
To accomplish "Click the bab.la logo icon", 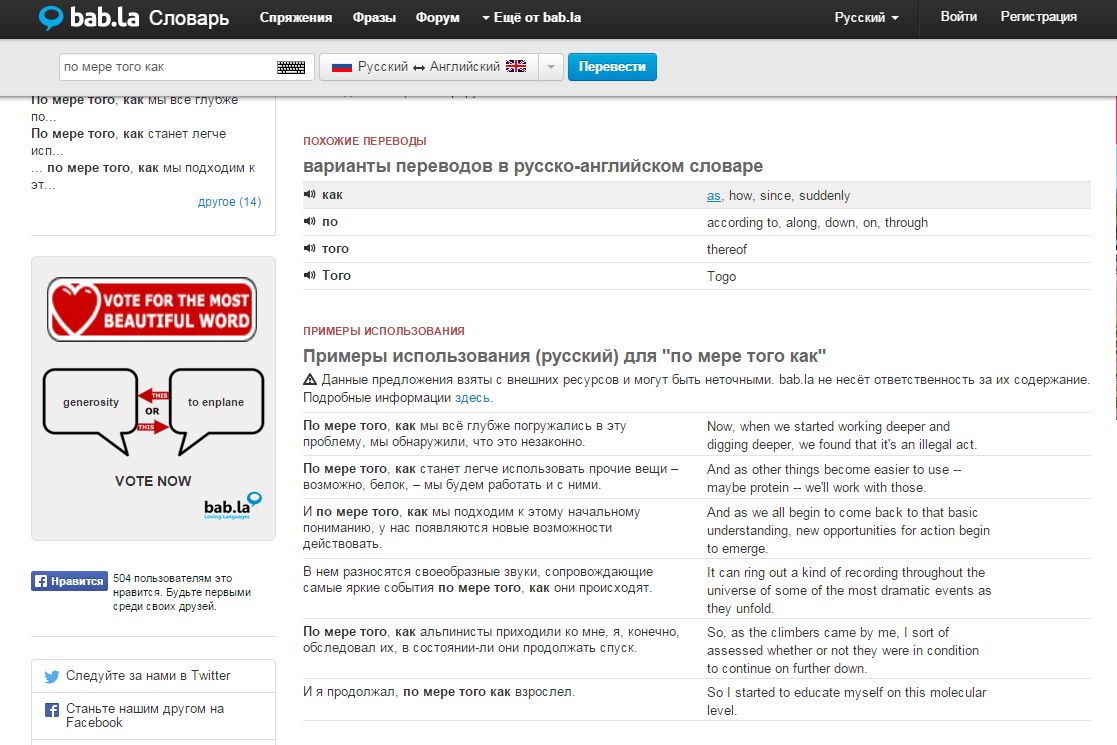I will coord(51,18).
